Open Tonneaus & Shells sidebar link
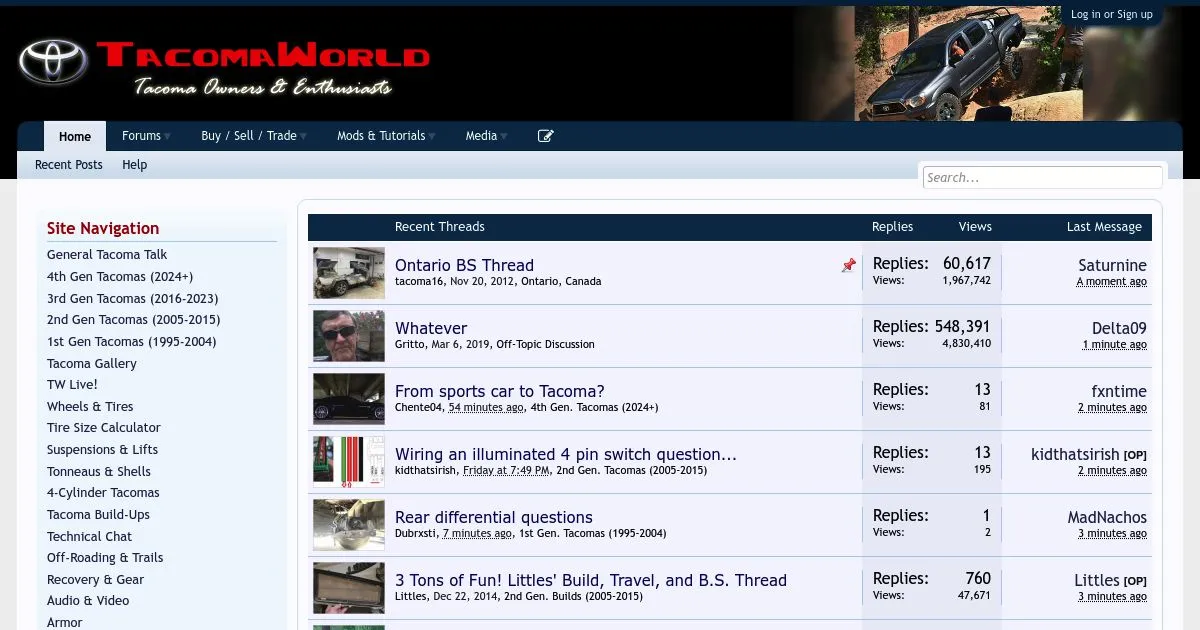1200x630 pixels. click(x=99, y=472)
